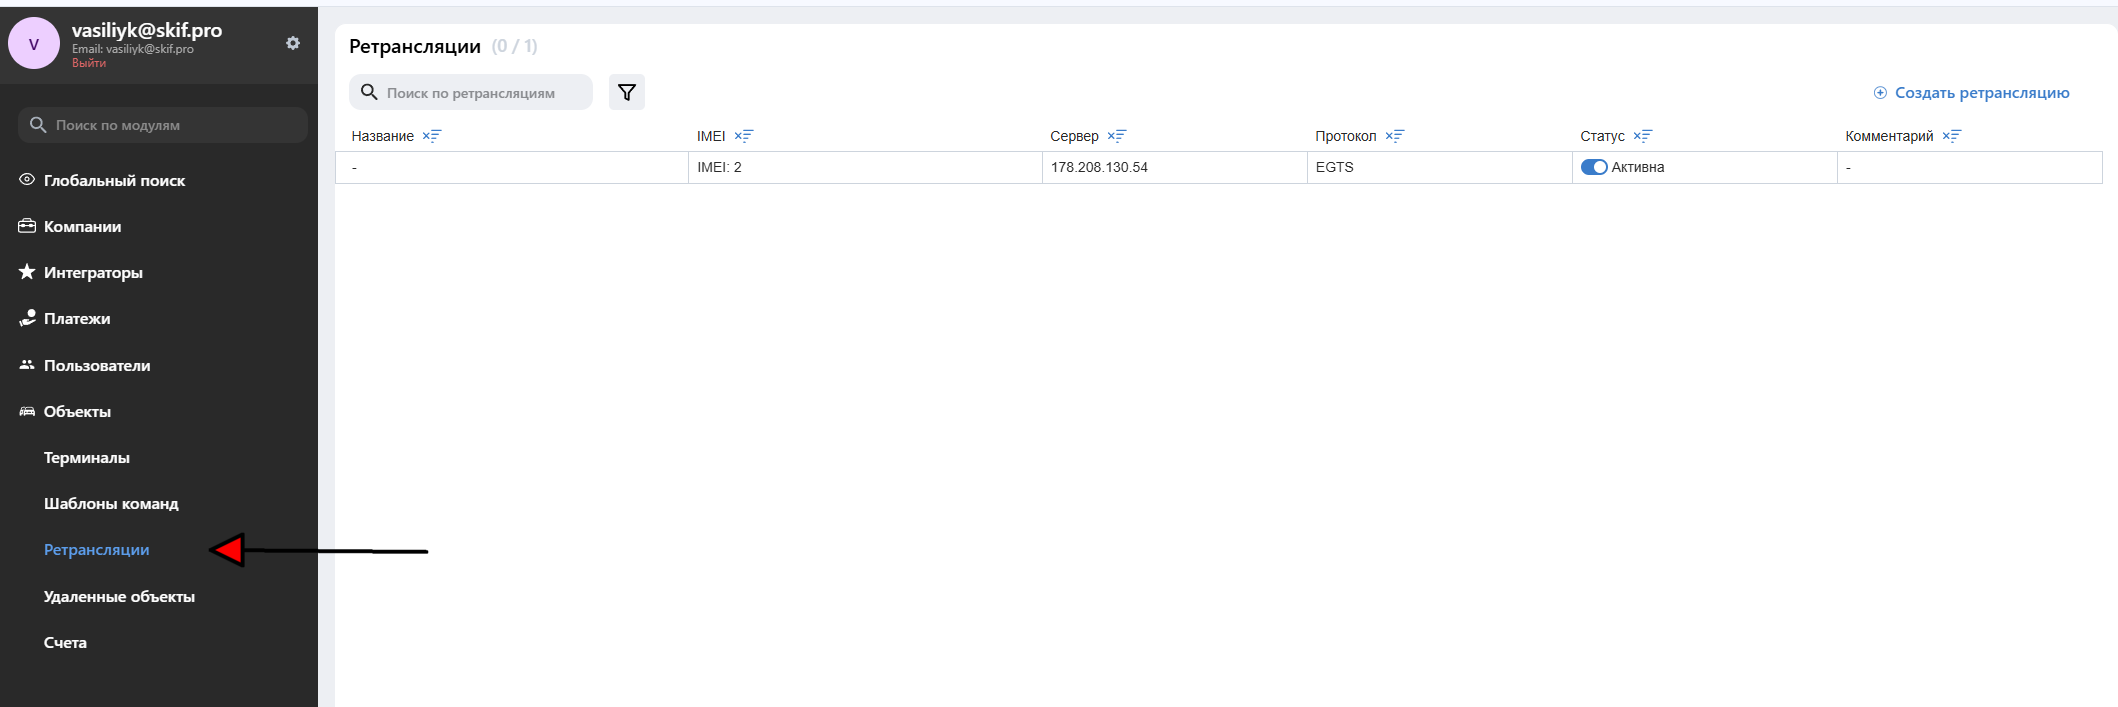Select the EGTS protocol cell

(1439, 167)
